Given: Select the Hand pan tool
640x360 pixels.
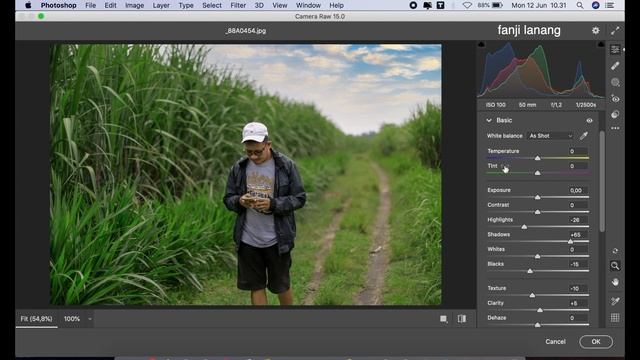Looking at the screenshot, I should (x=615, y=282).
